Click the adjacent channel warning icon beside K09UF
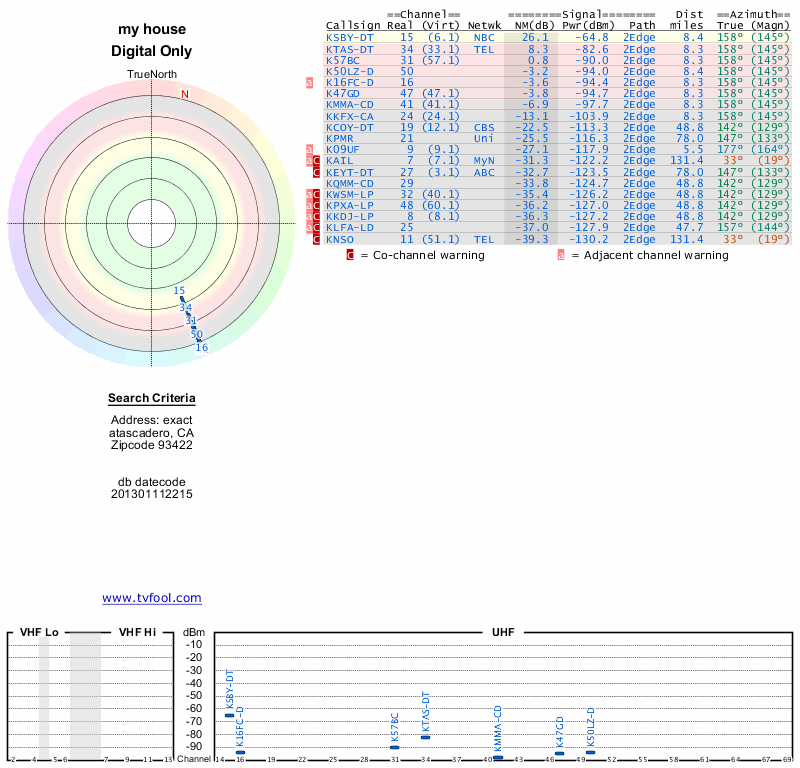 pyautogui.click(x=310, y=150)
